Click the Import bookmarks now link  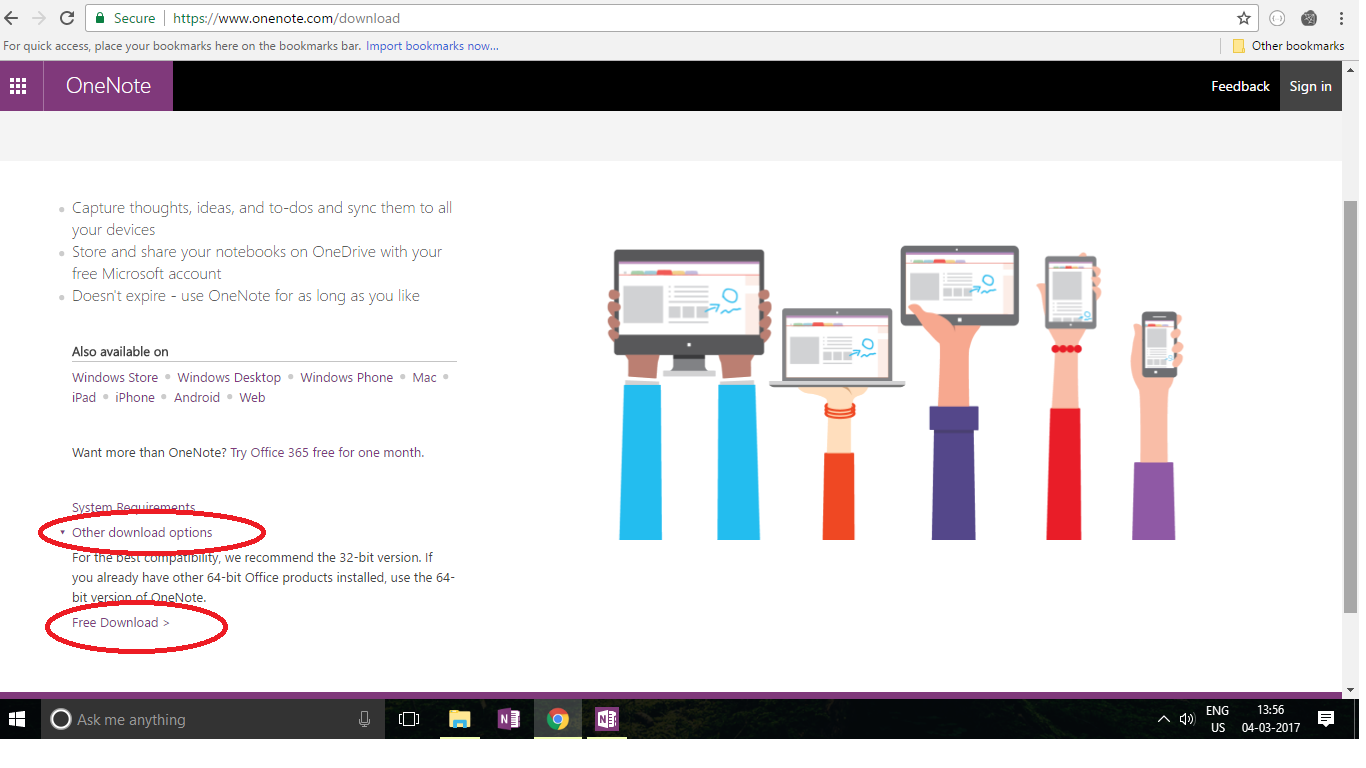(432, 46)
